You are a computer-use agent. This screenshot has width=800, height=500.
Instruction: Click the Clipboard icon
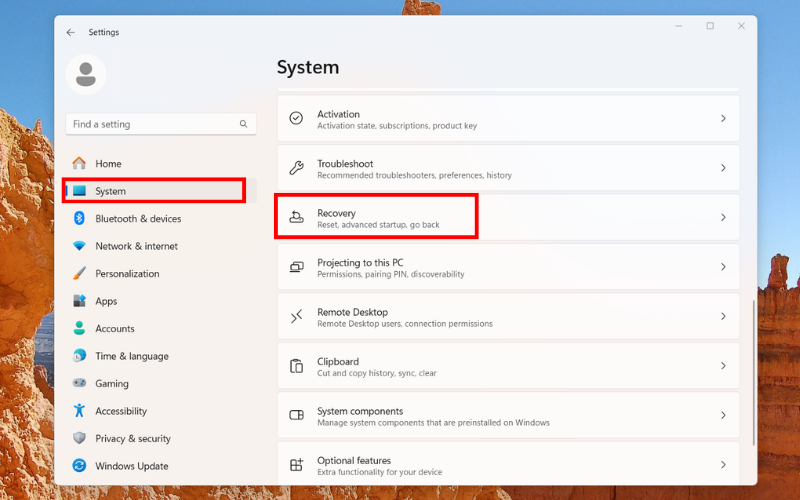pyautogui.click(x=296, y=366)
